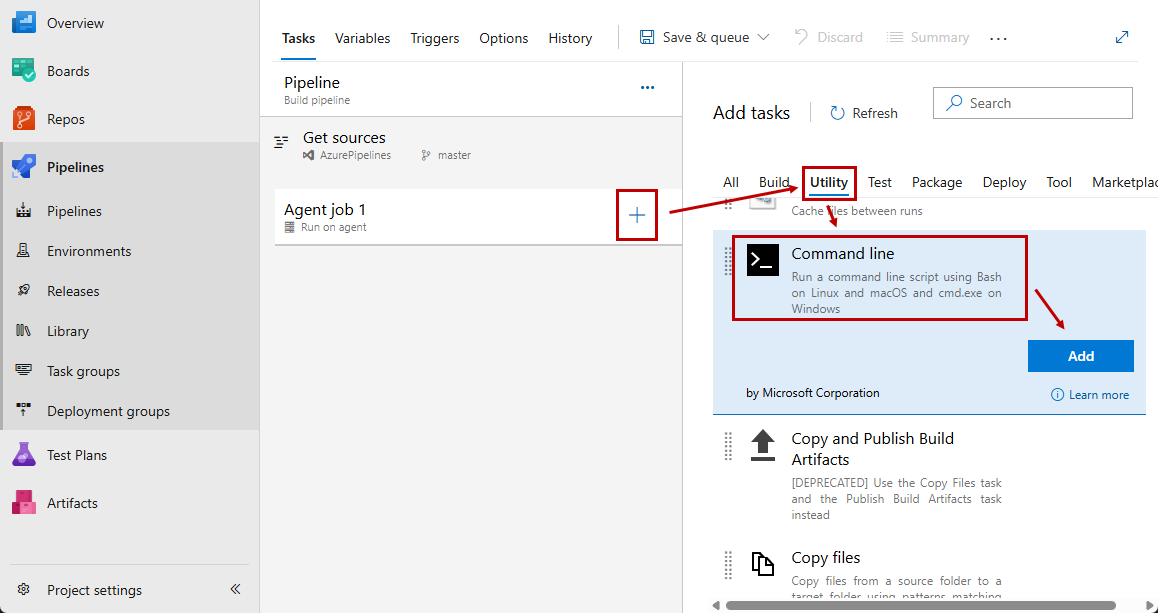Image resolution: width=1158 pixels, height=613 pixels.
Task: Switch to the History tab
Action: (570, 38)
